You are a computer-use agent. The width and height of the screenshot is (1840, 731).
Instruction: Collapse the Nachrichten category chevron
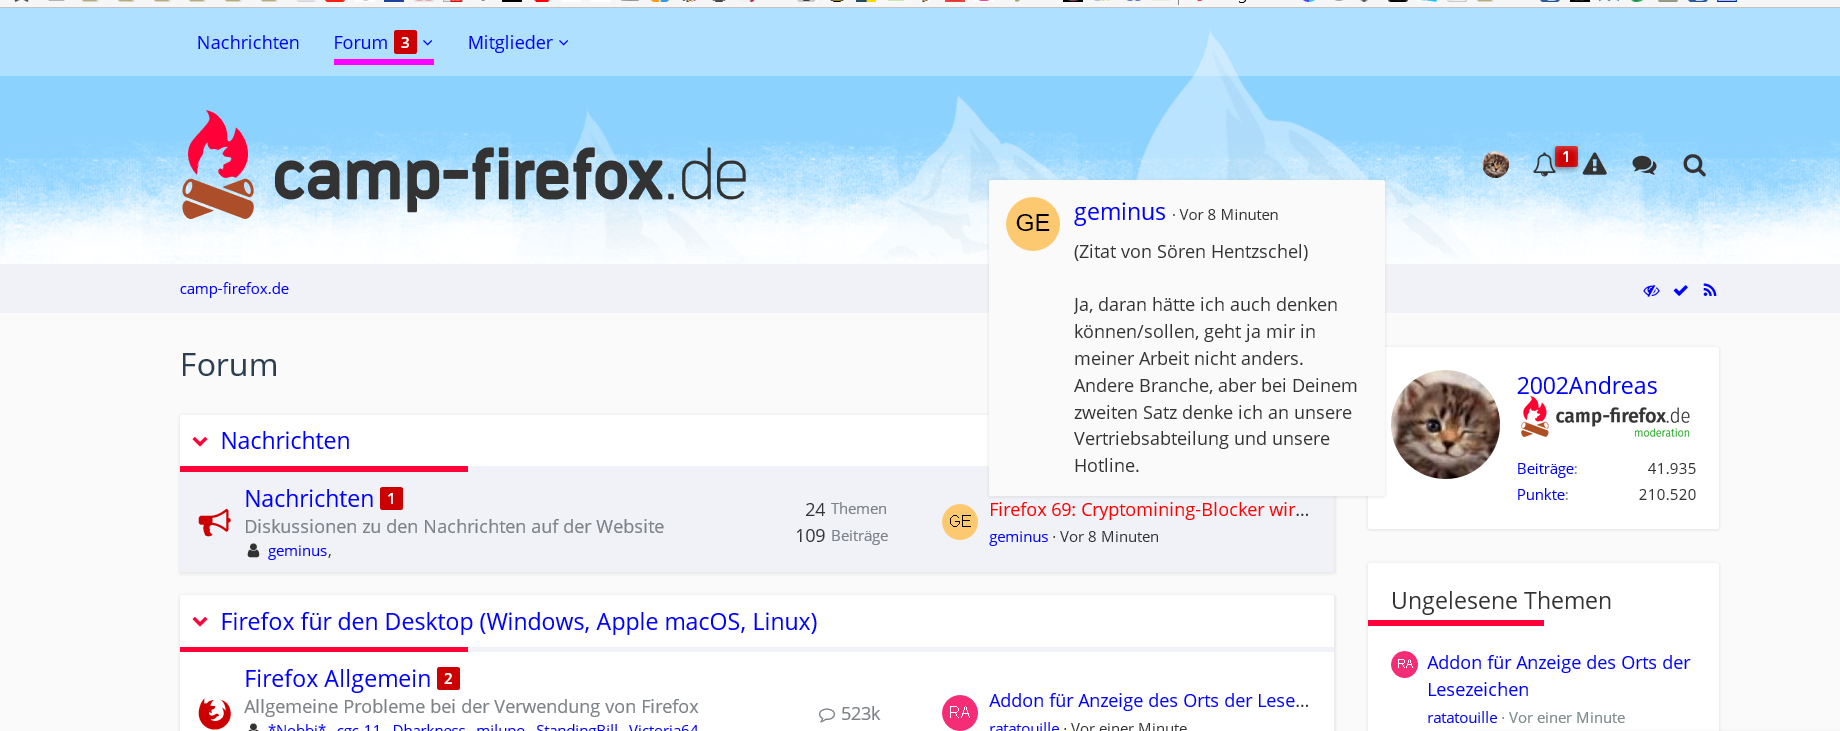click(x=200, y=441)
